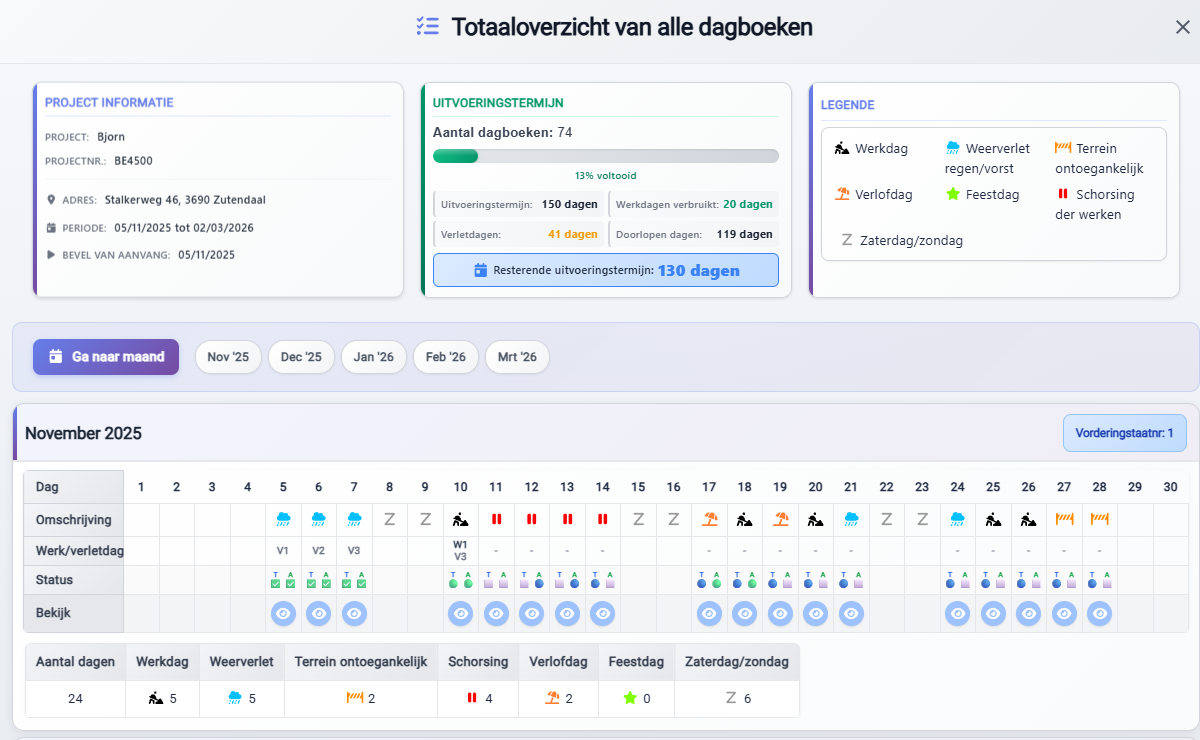1200x740 pixels.
Task: Click the Werkdag icon in the legende panel
Action: 841,147
